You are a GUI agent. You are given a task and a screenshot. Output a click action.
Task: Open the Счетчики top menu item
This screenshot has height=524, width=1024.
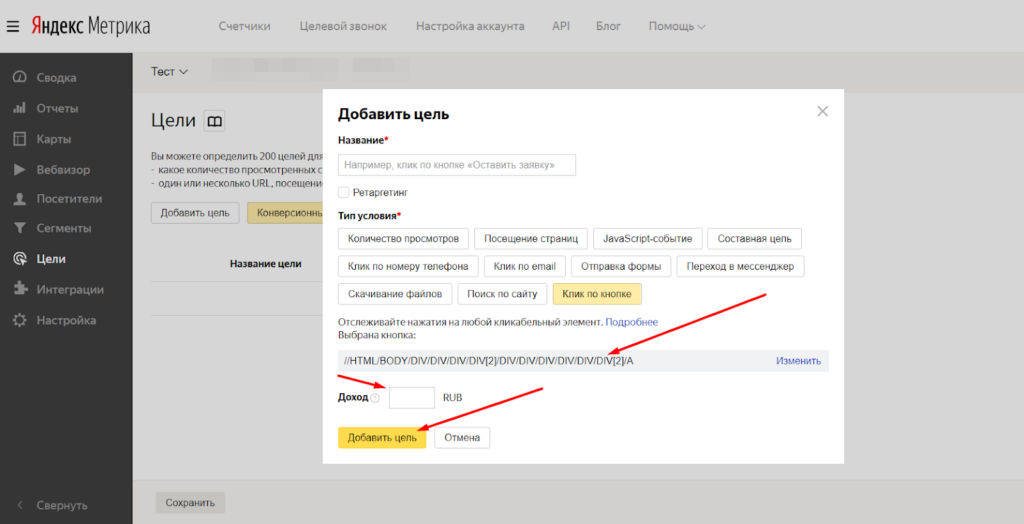point(244,26)
